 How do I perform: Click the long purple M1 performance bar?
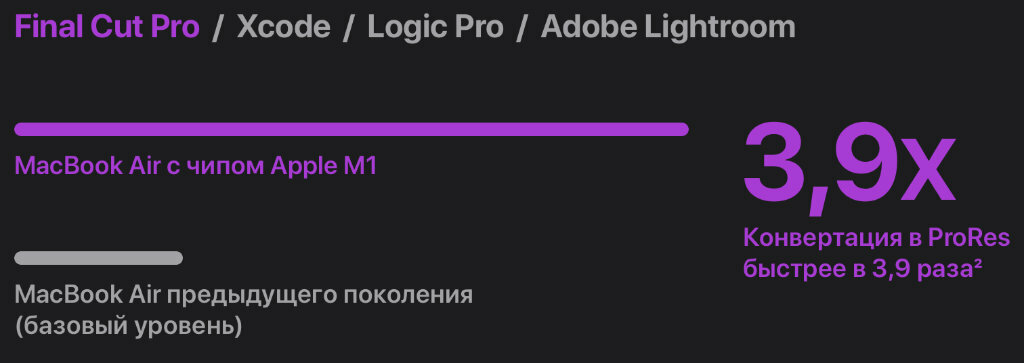(351, 129)
